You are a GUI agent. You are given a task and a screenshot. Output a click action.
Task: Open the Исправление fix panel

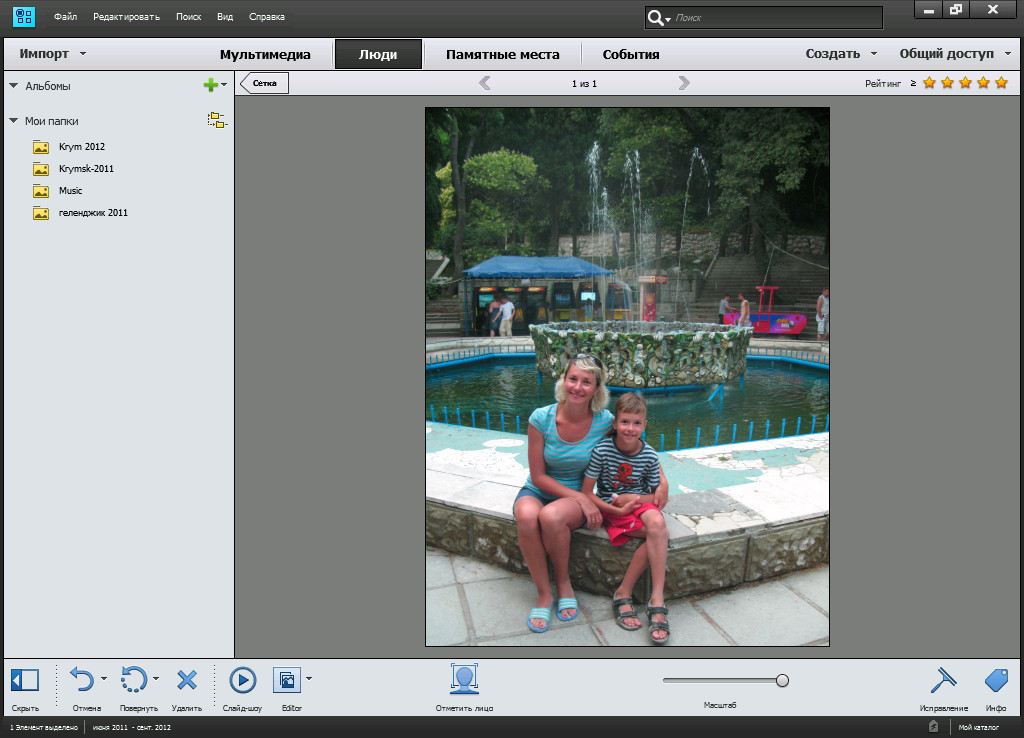coord(943,681)
